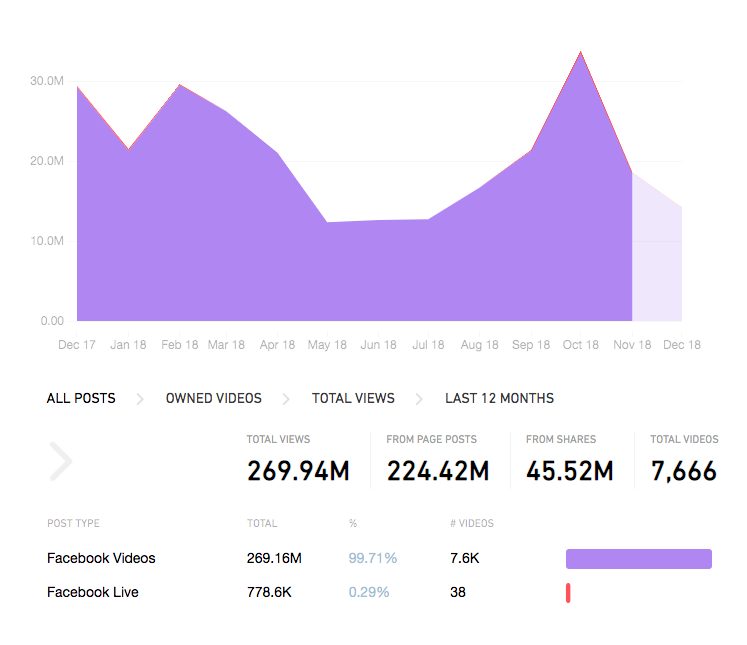Click the 38 videos count
This screenshot has width=747, height=645.
(458, 592)
